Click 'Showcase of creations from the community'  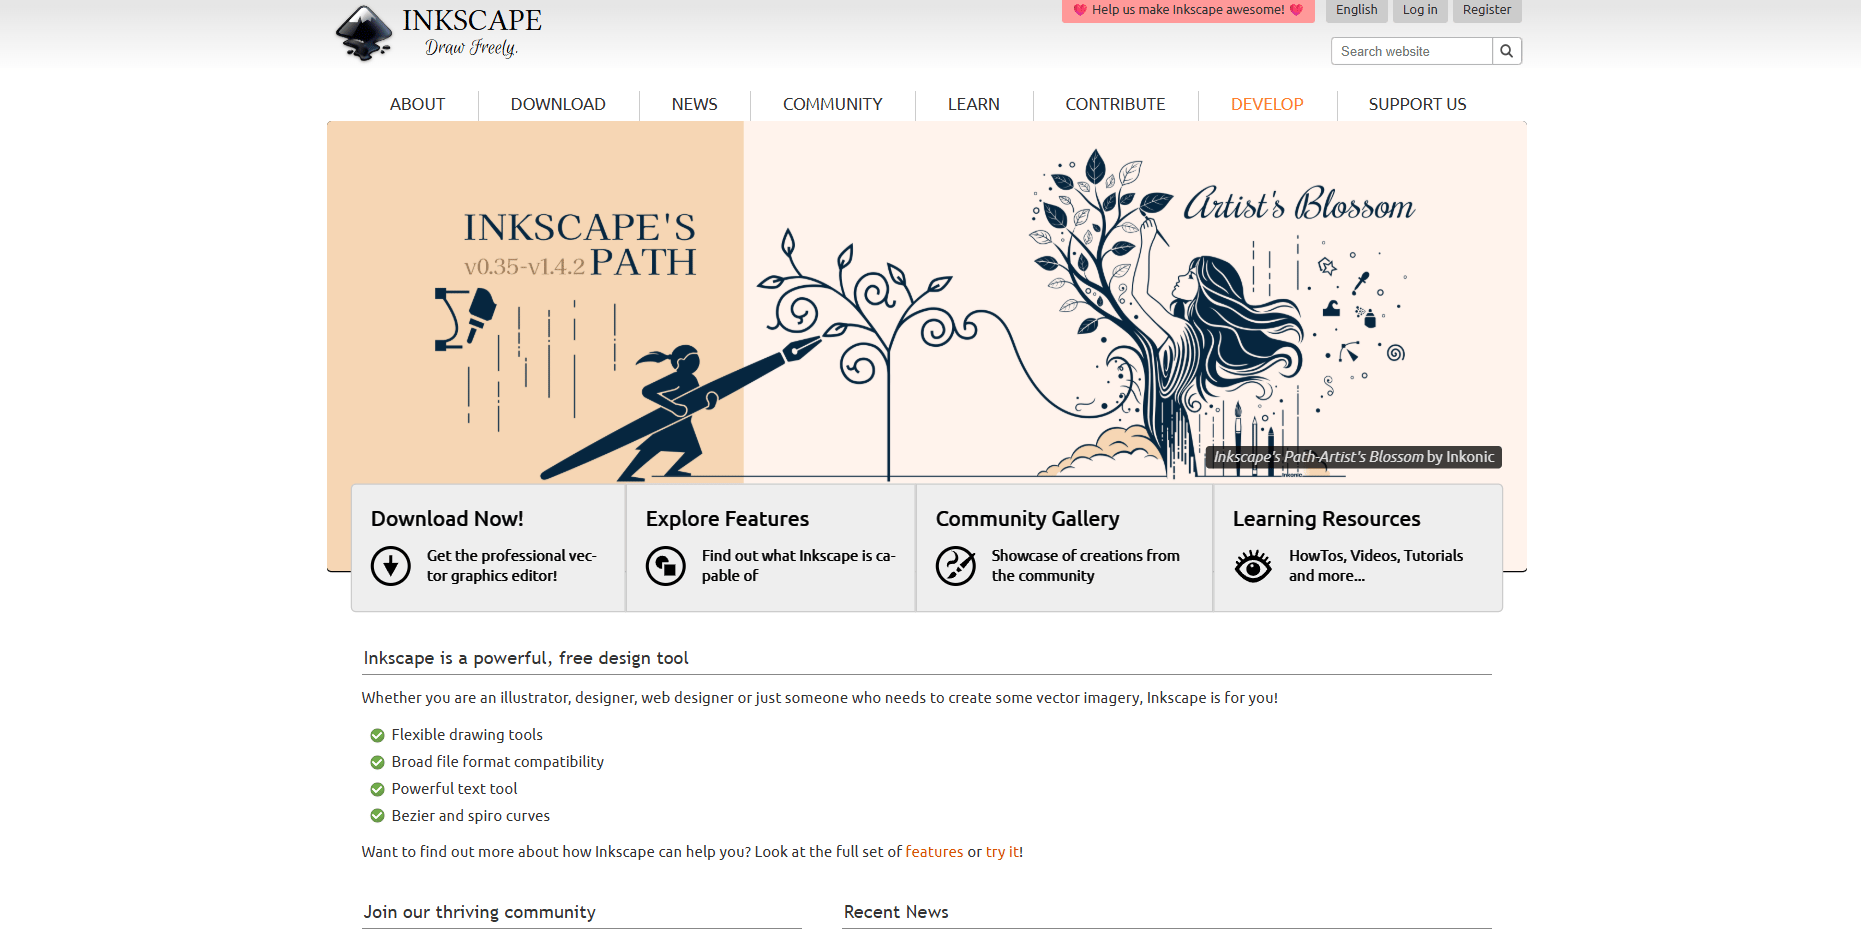[1085, 566]
